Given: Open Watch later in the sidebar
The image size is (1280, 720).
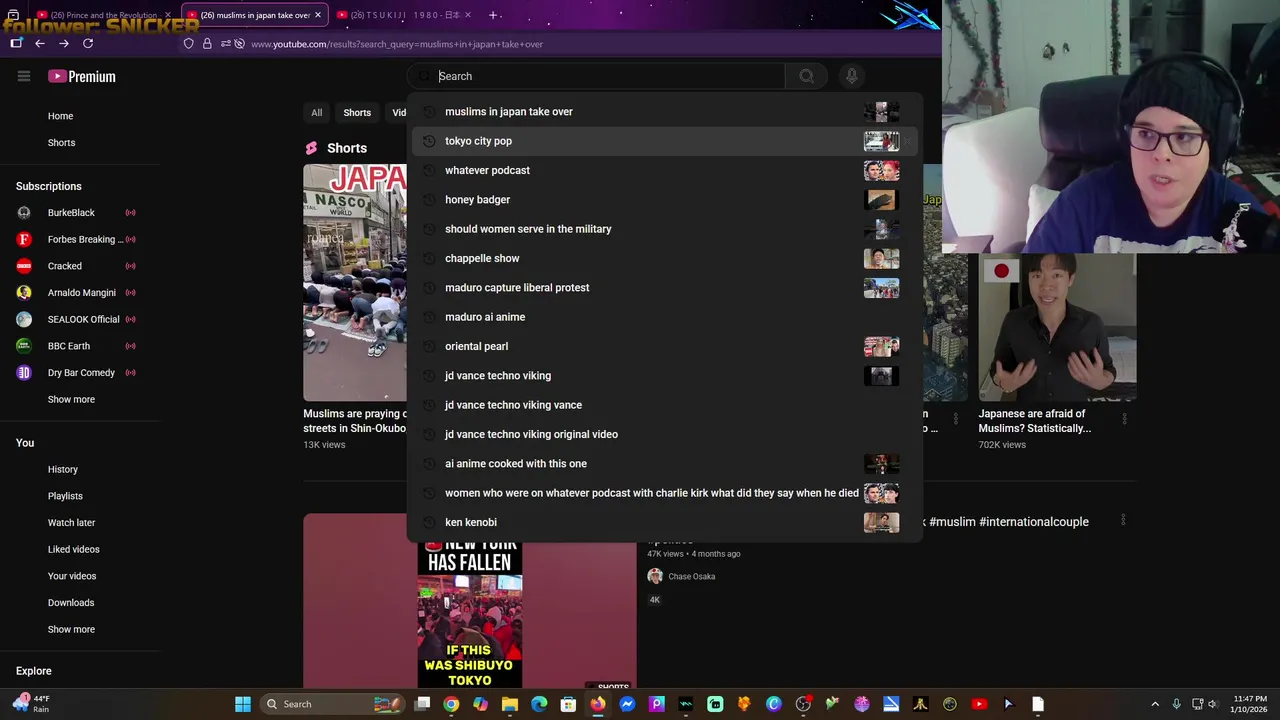Looking at the screenshot, I should pos(71,523).
